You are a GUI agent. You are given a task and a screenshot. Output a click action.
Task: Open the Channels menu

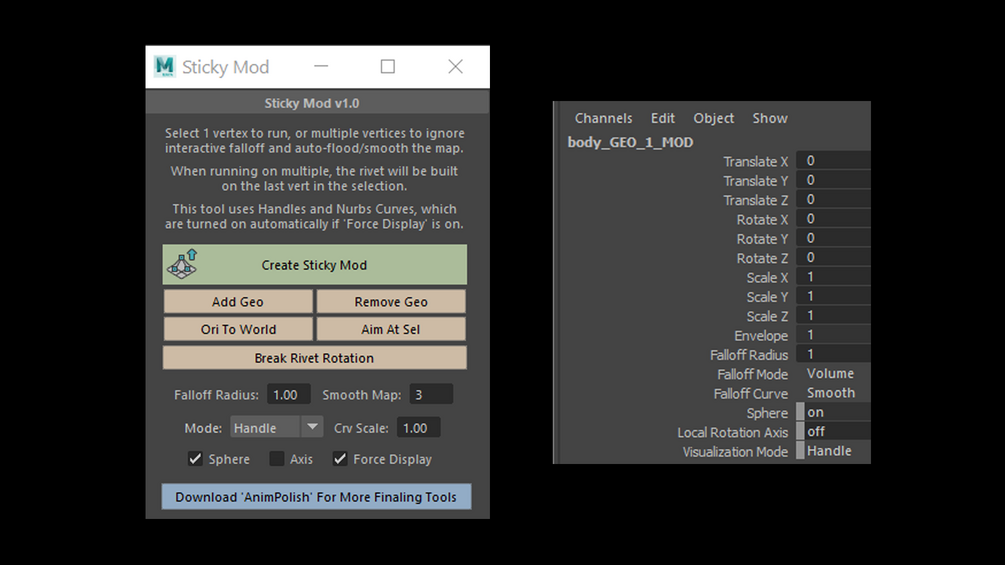click(603, 119)
